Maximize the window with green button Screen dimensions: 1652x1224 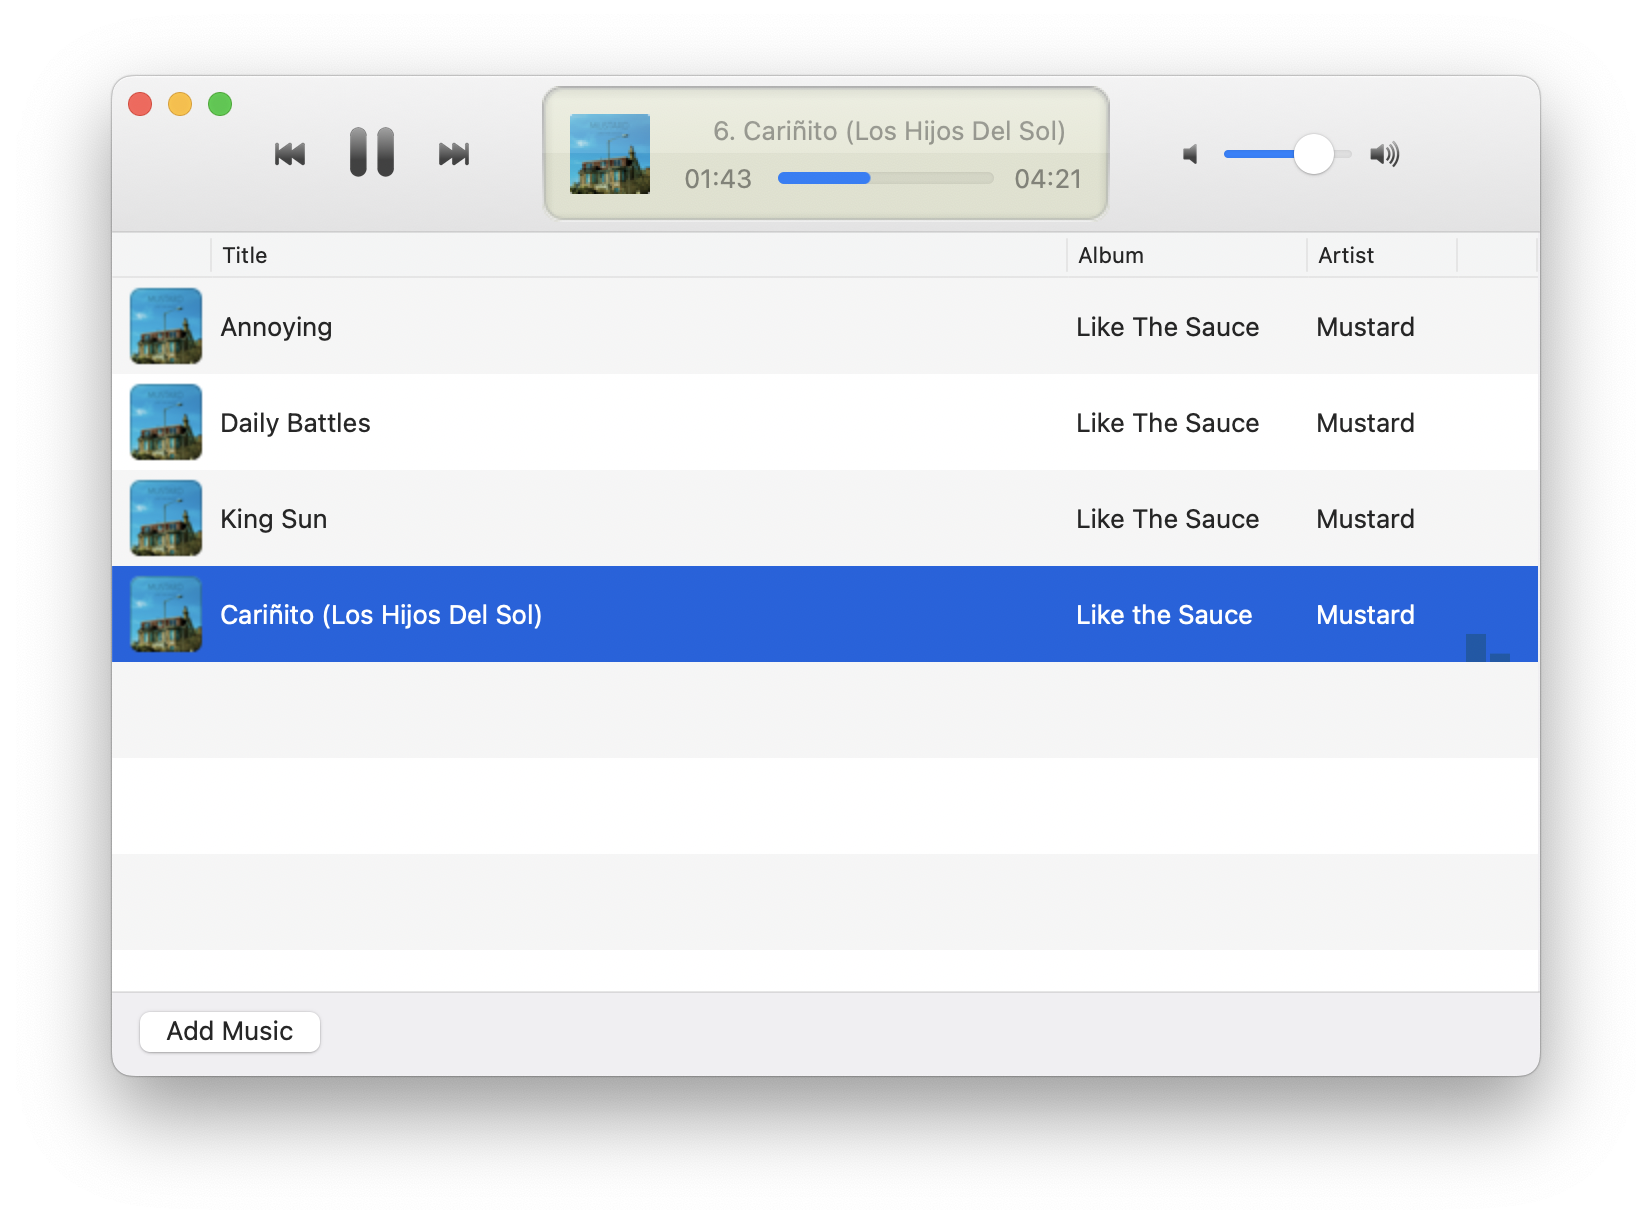(x=220, y=104)
